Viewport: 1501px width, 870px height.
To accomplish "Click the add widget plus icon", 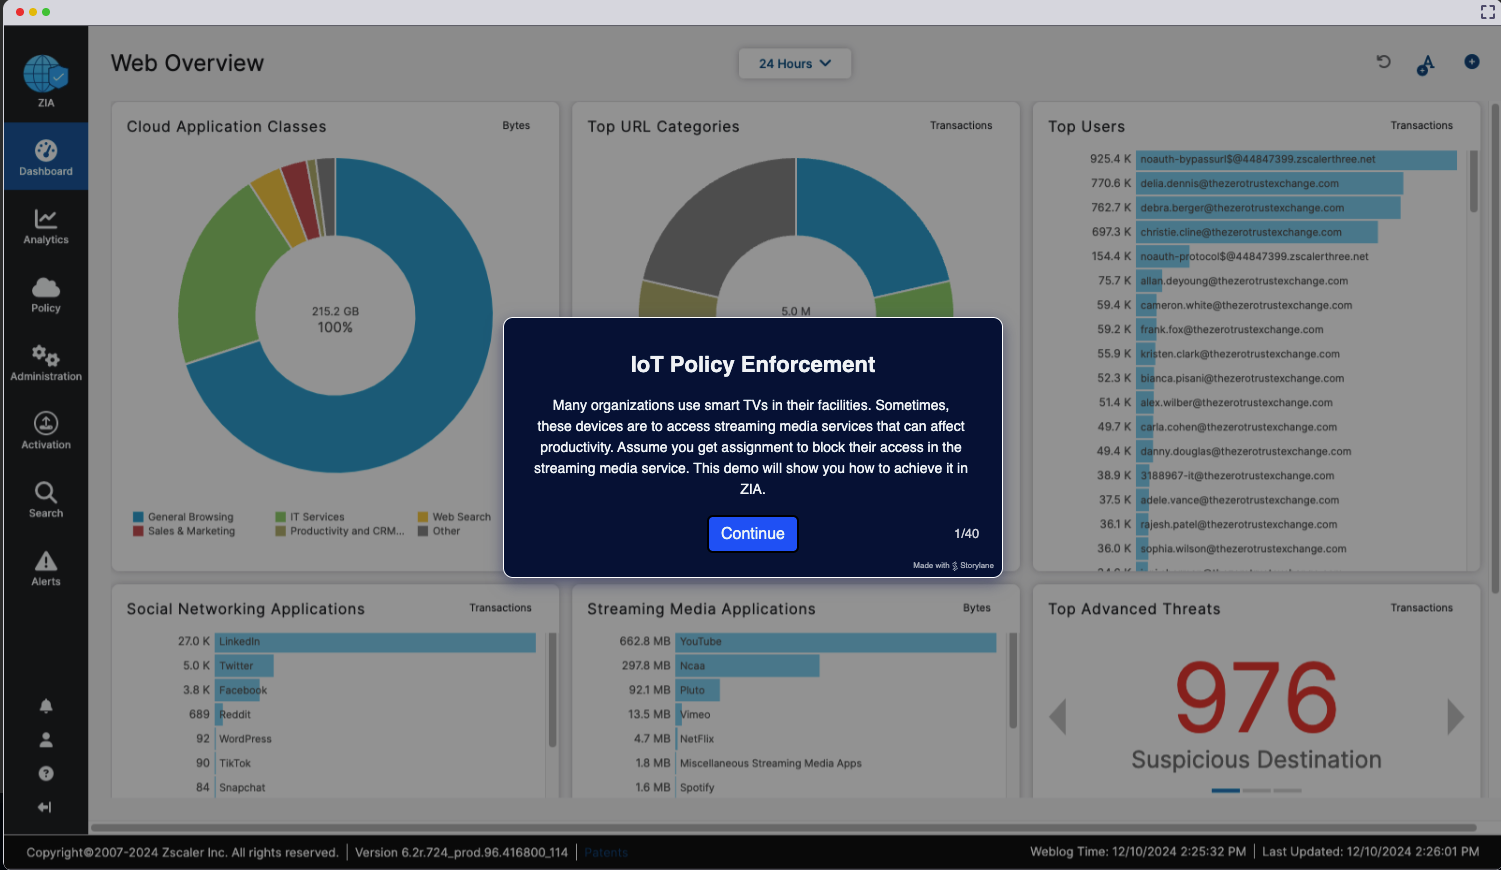I will click(x=1472, y=62).
